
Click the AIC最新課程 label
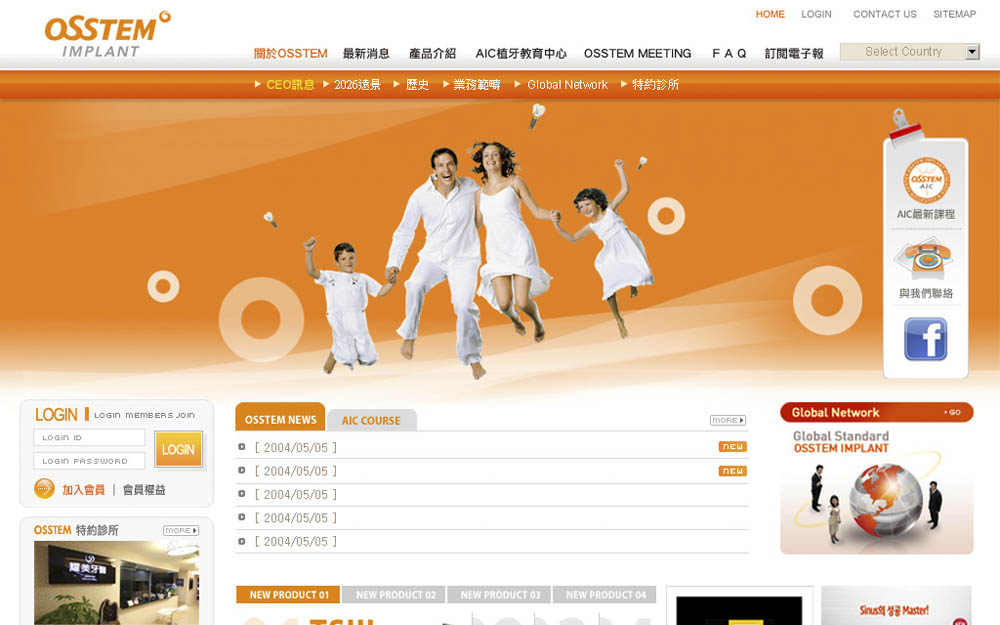926,214
